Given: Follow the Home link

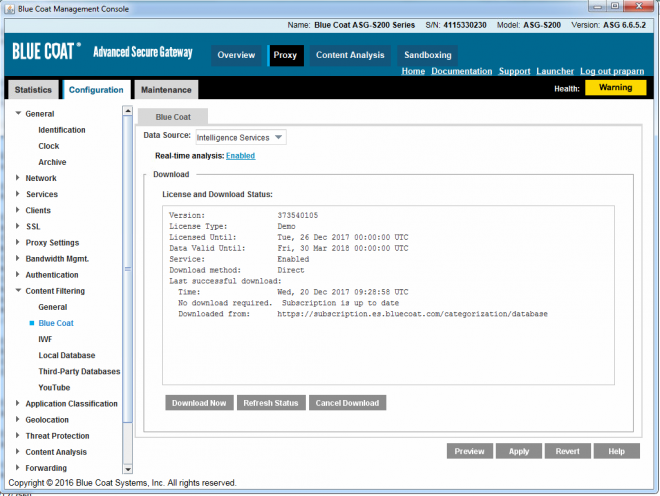Looking at the screenshot, I should coord(413,71).
